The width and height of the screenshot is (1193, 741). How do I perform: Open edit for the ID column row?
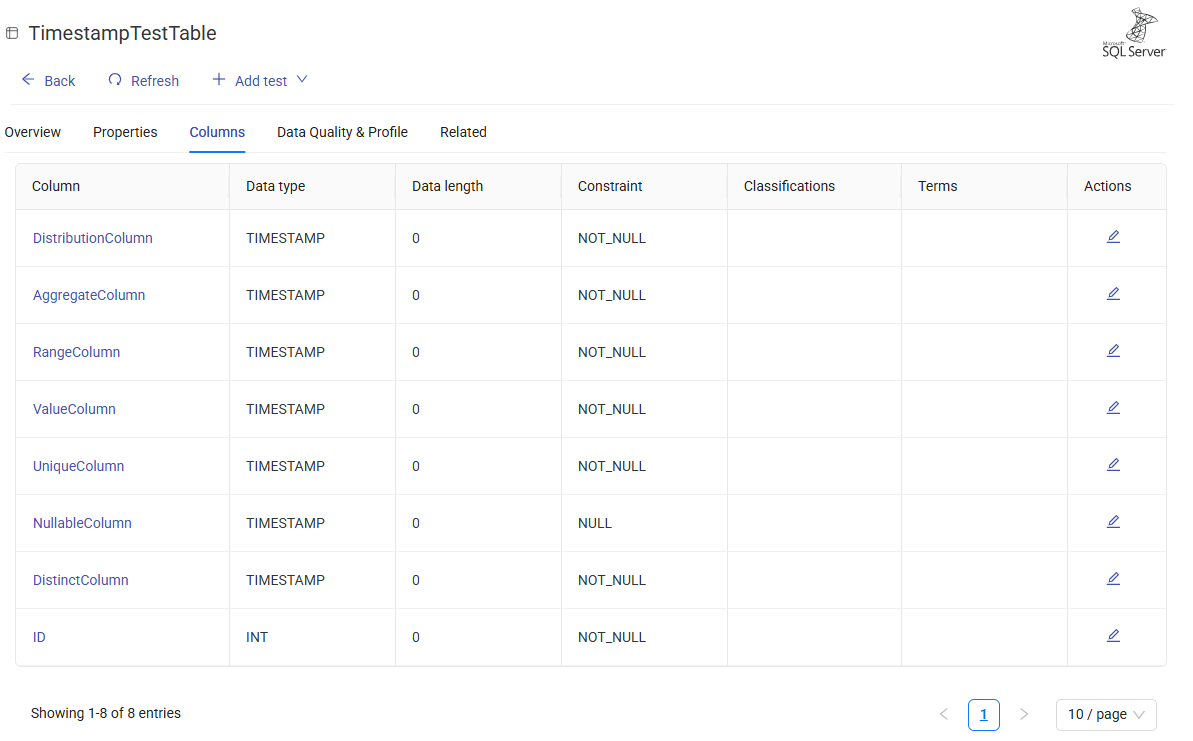pyautogui.click(x=1113, y=636)
